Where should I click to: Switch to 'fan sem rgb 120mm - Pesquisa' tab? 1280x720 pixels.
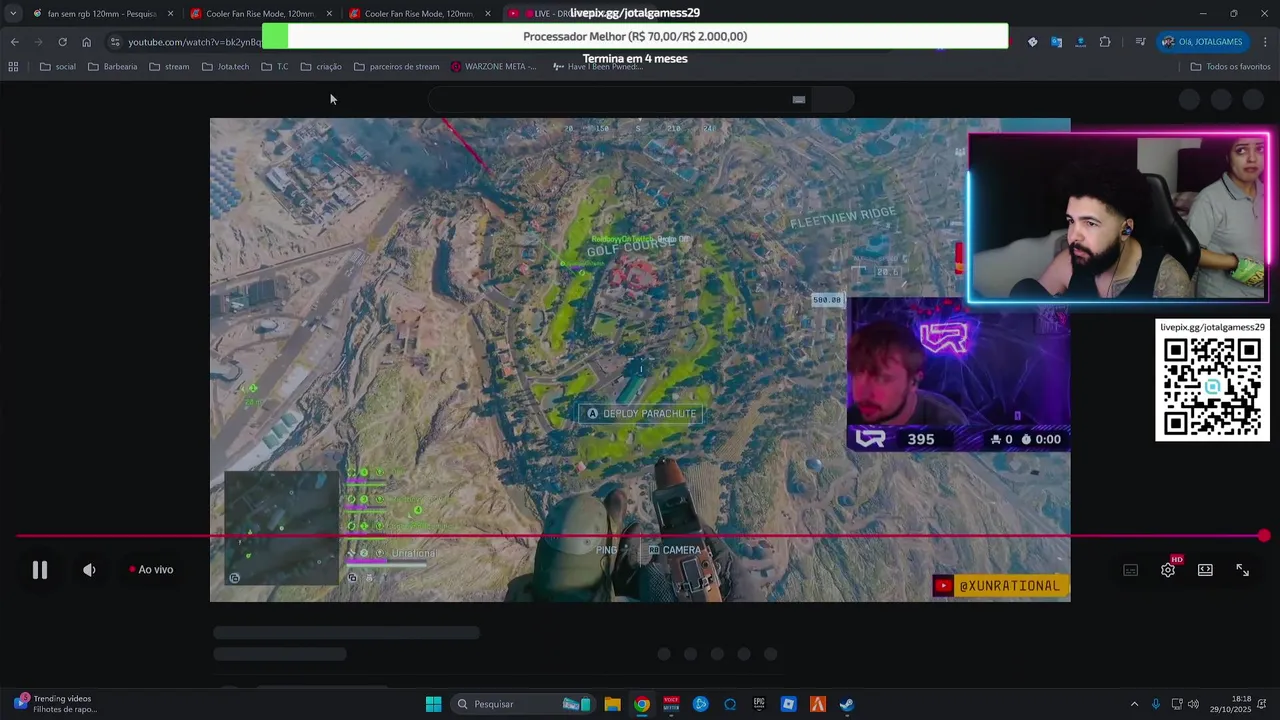102,14
